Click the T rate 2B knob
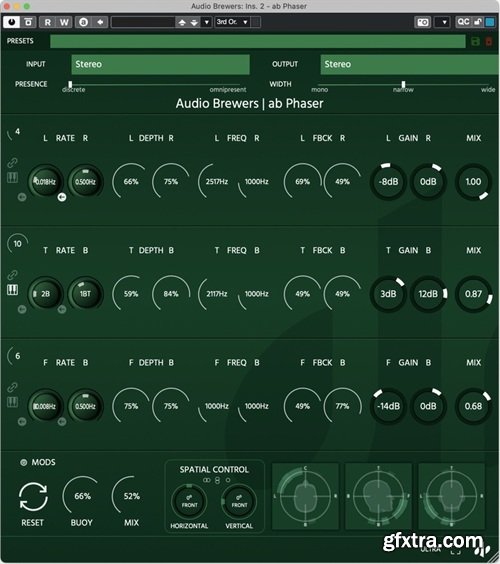Viewport: 500px width, 564px height. tap(46, 294)
